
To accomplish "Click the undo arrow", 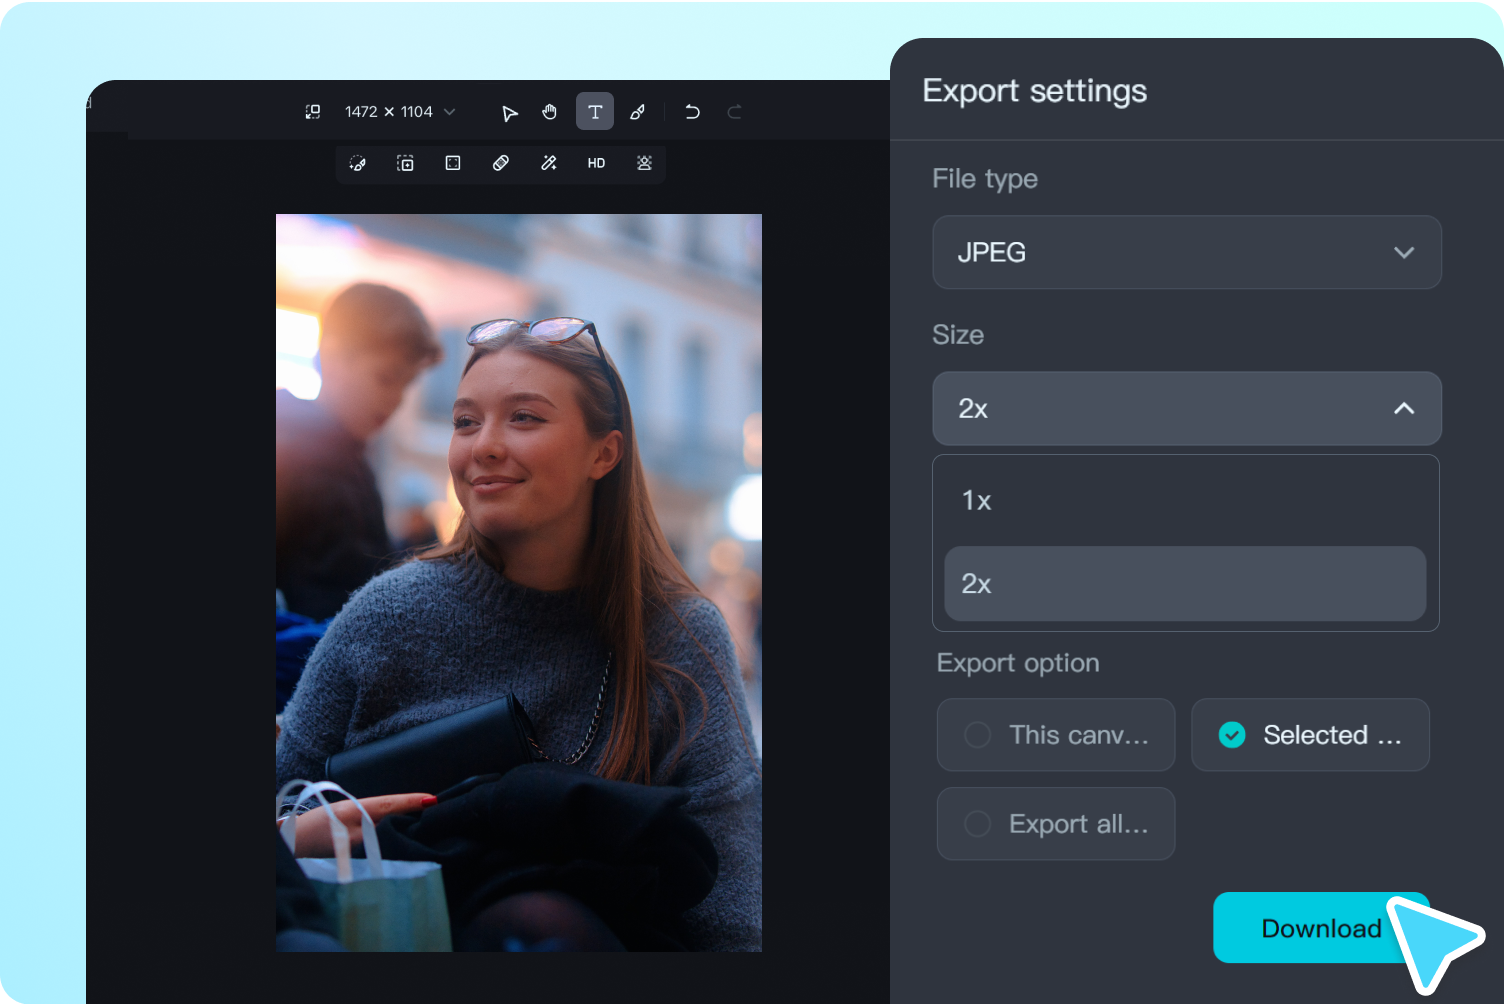I will click(x=692, y=112).
